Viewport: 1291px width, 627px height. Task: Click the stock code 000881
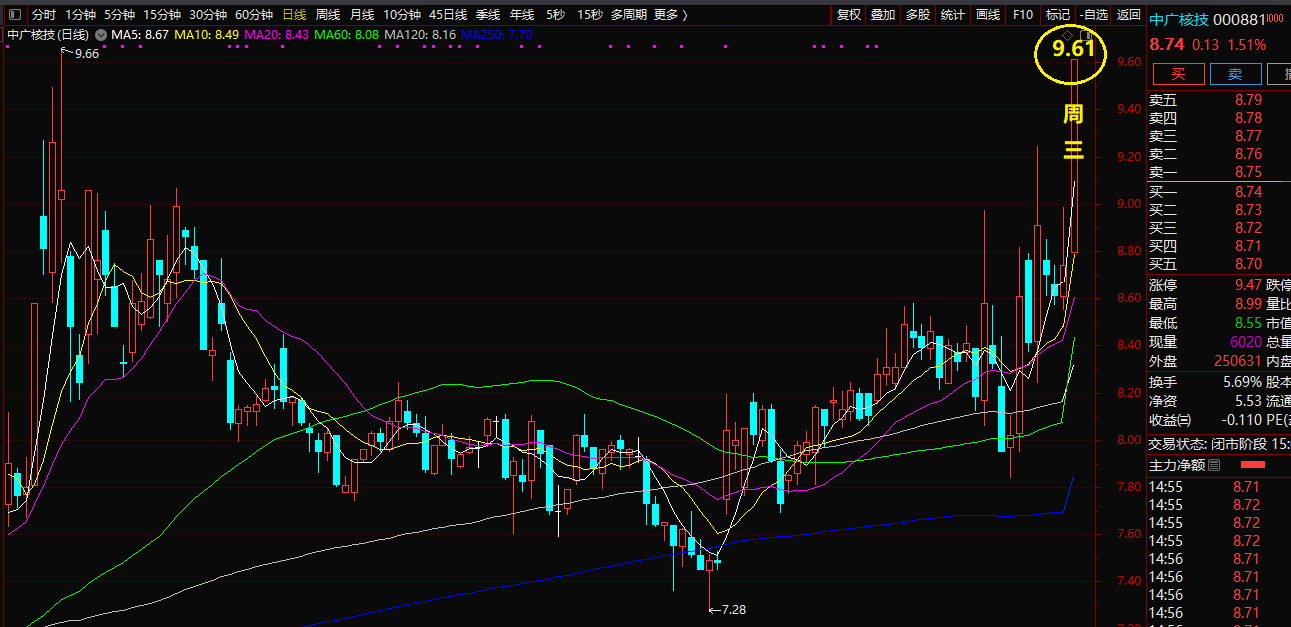[x=1241, y=20]
